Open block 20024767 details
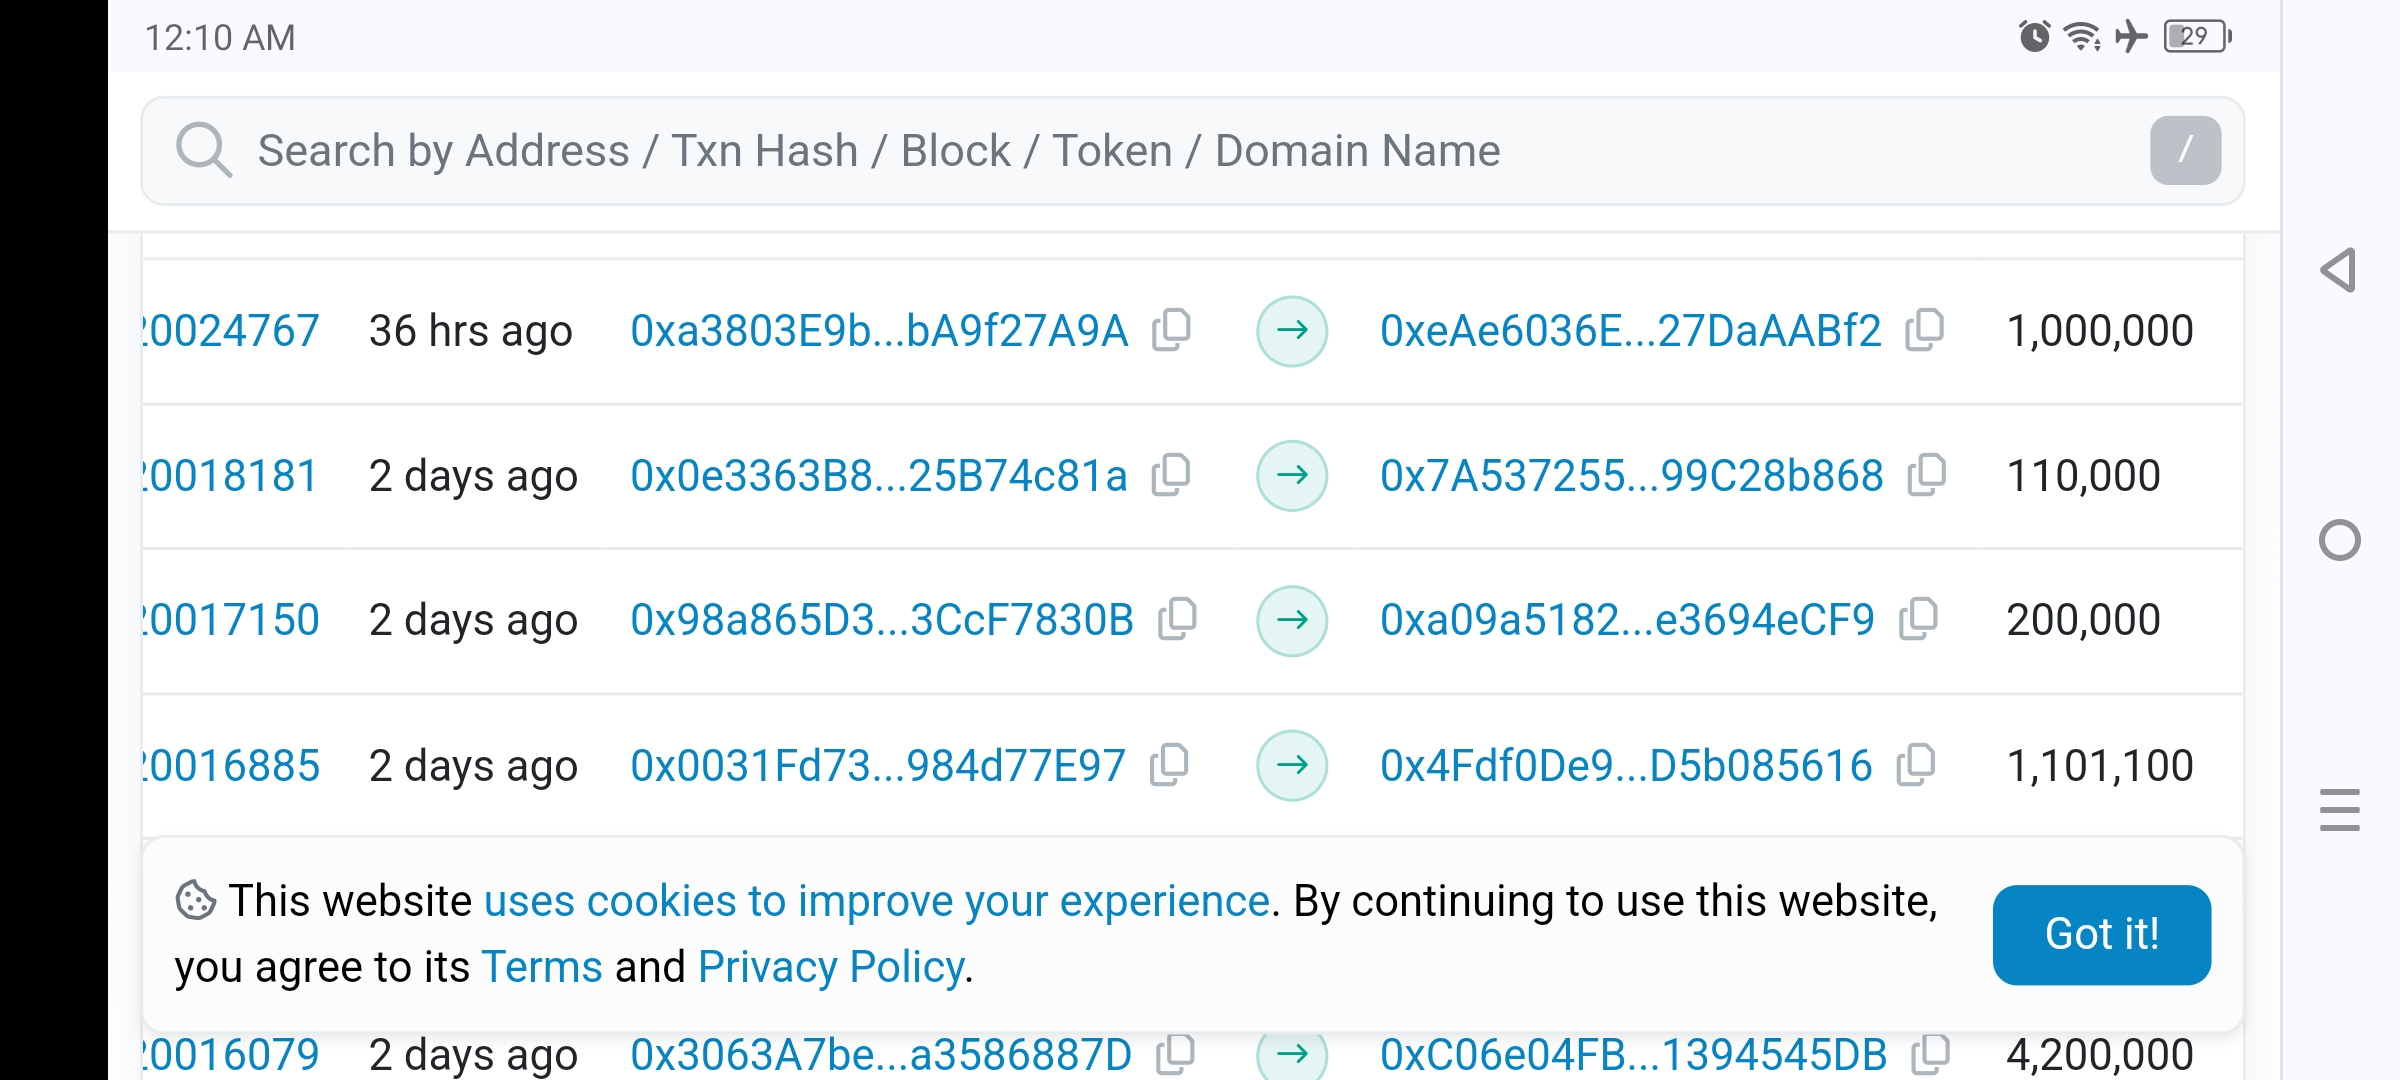The image size is (2400, 1080). 232,331
